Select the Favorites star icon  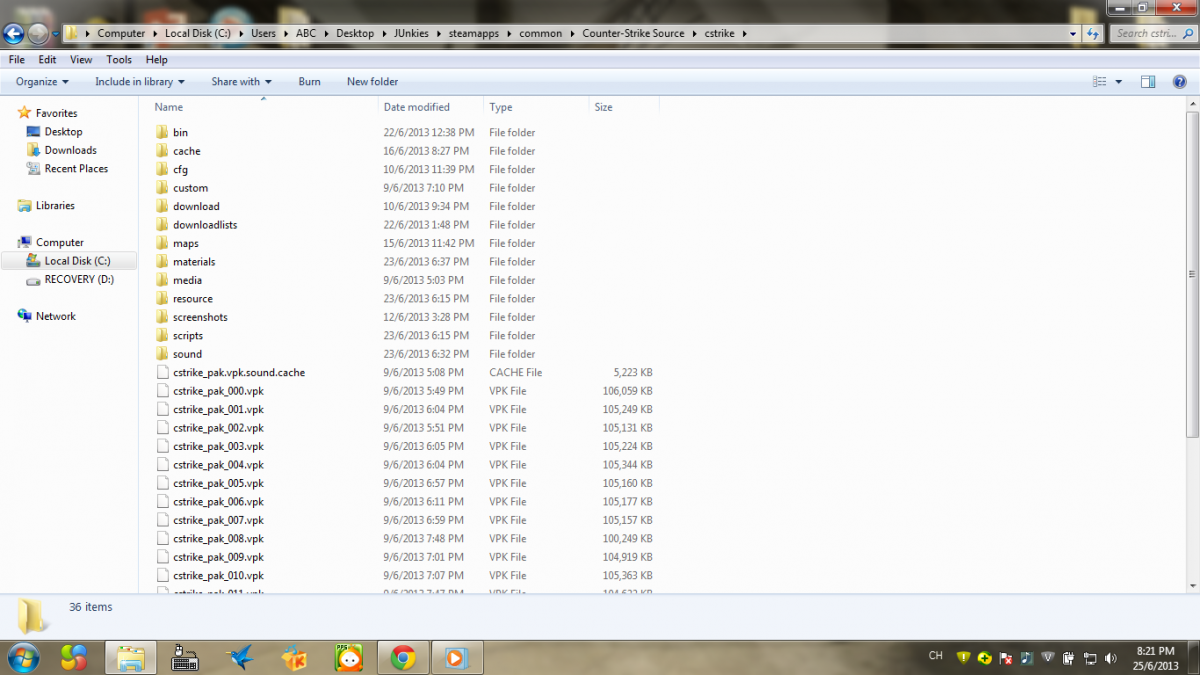pos(25,113)
